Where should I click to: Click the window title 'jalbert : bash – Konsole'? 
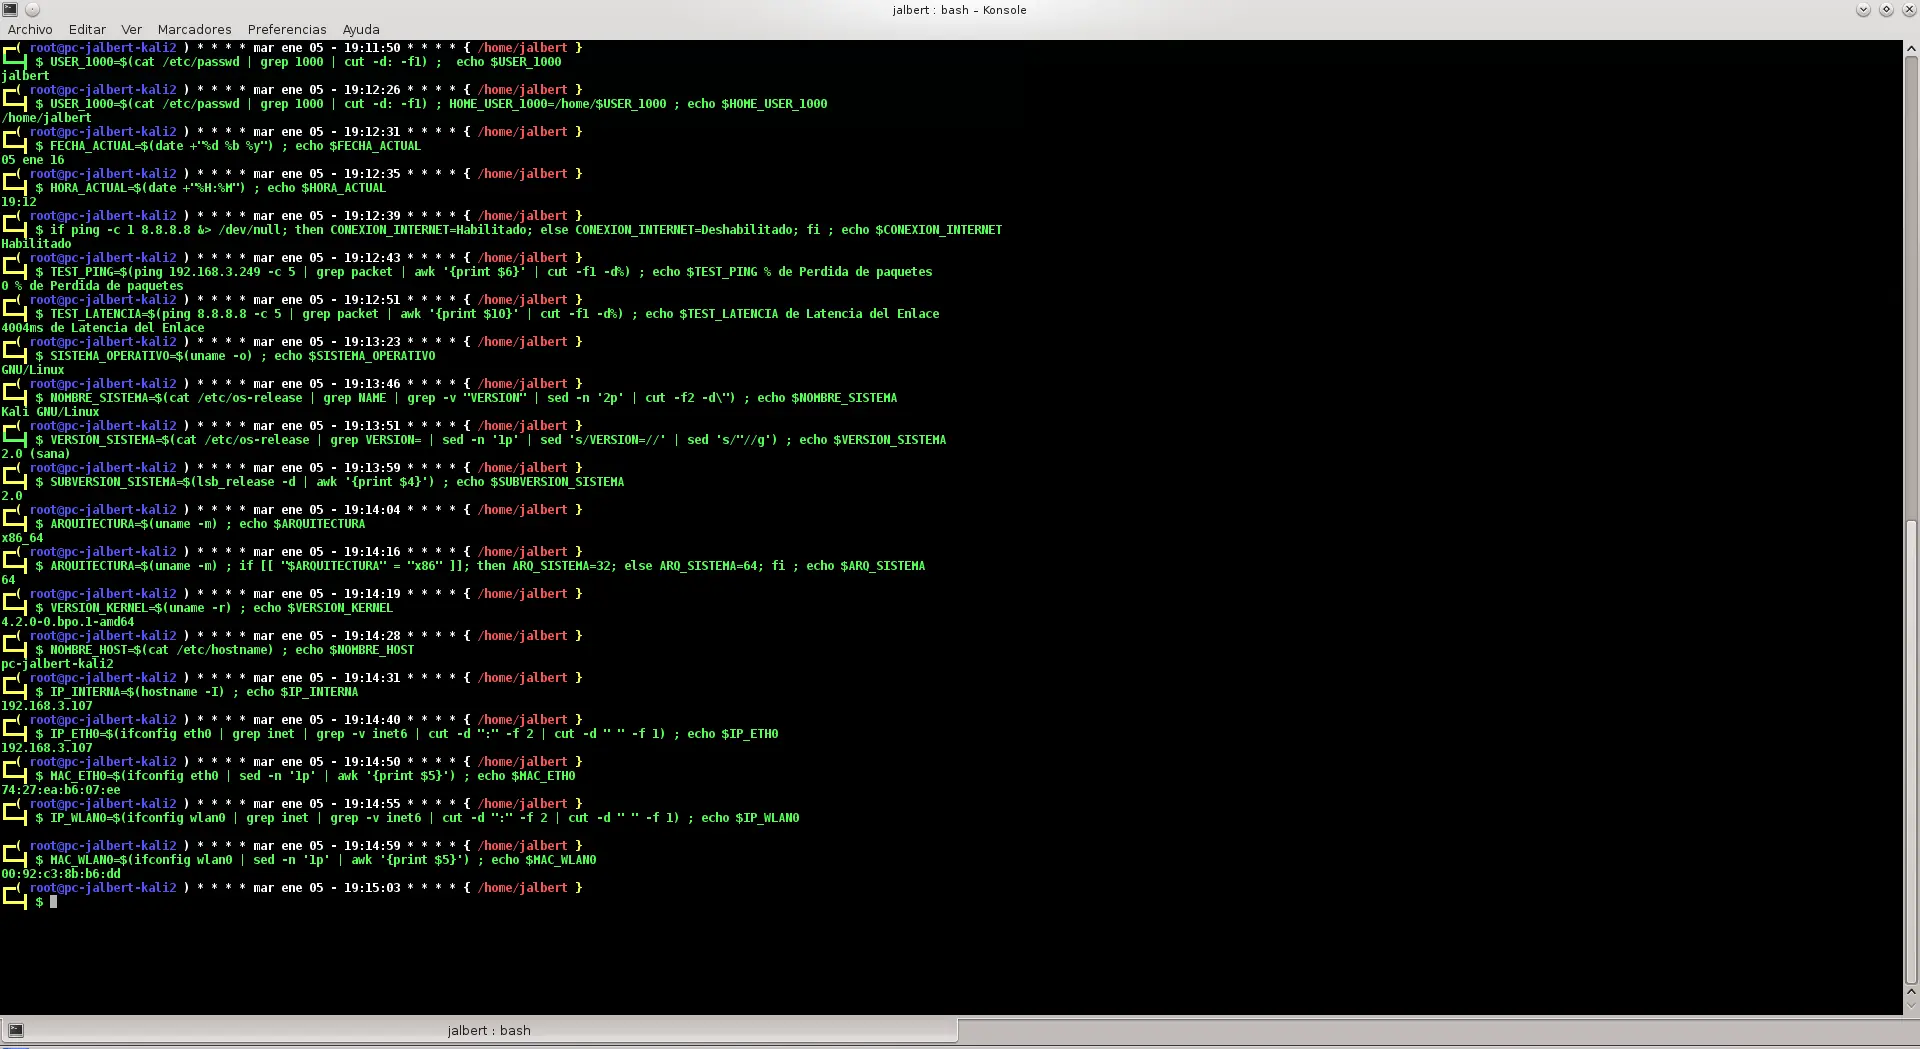coord(959,10)
